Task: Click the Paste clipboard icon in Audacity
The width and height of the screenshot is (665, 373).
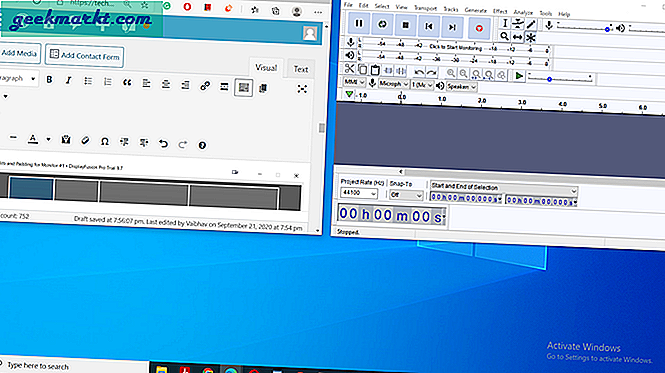Action: 375,70
